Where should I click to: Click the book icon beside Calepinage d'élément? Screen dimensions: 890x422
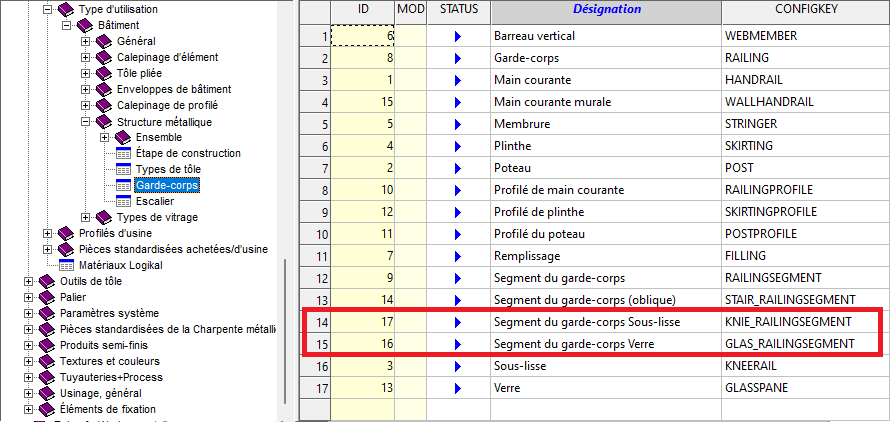point(104,57)
